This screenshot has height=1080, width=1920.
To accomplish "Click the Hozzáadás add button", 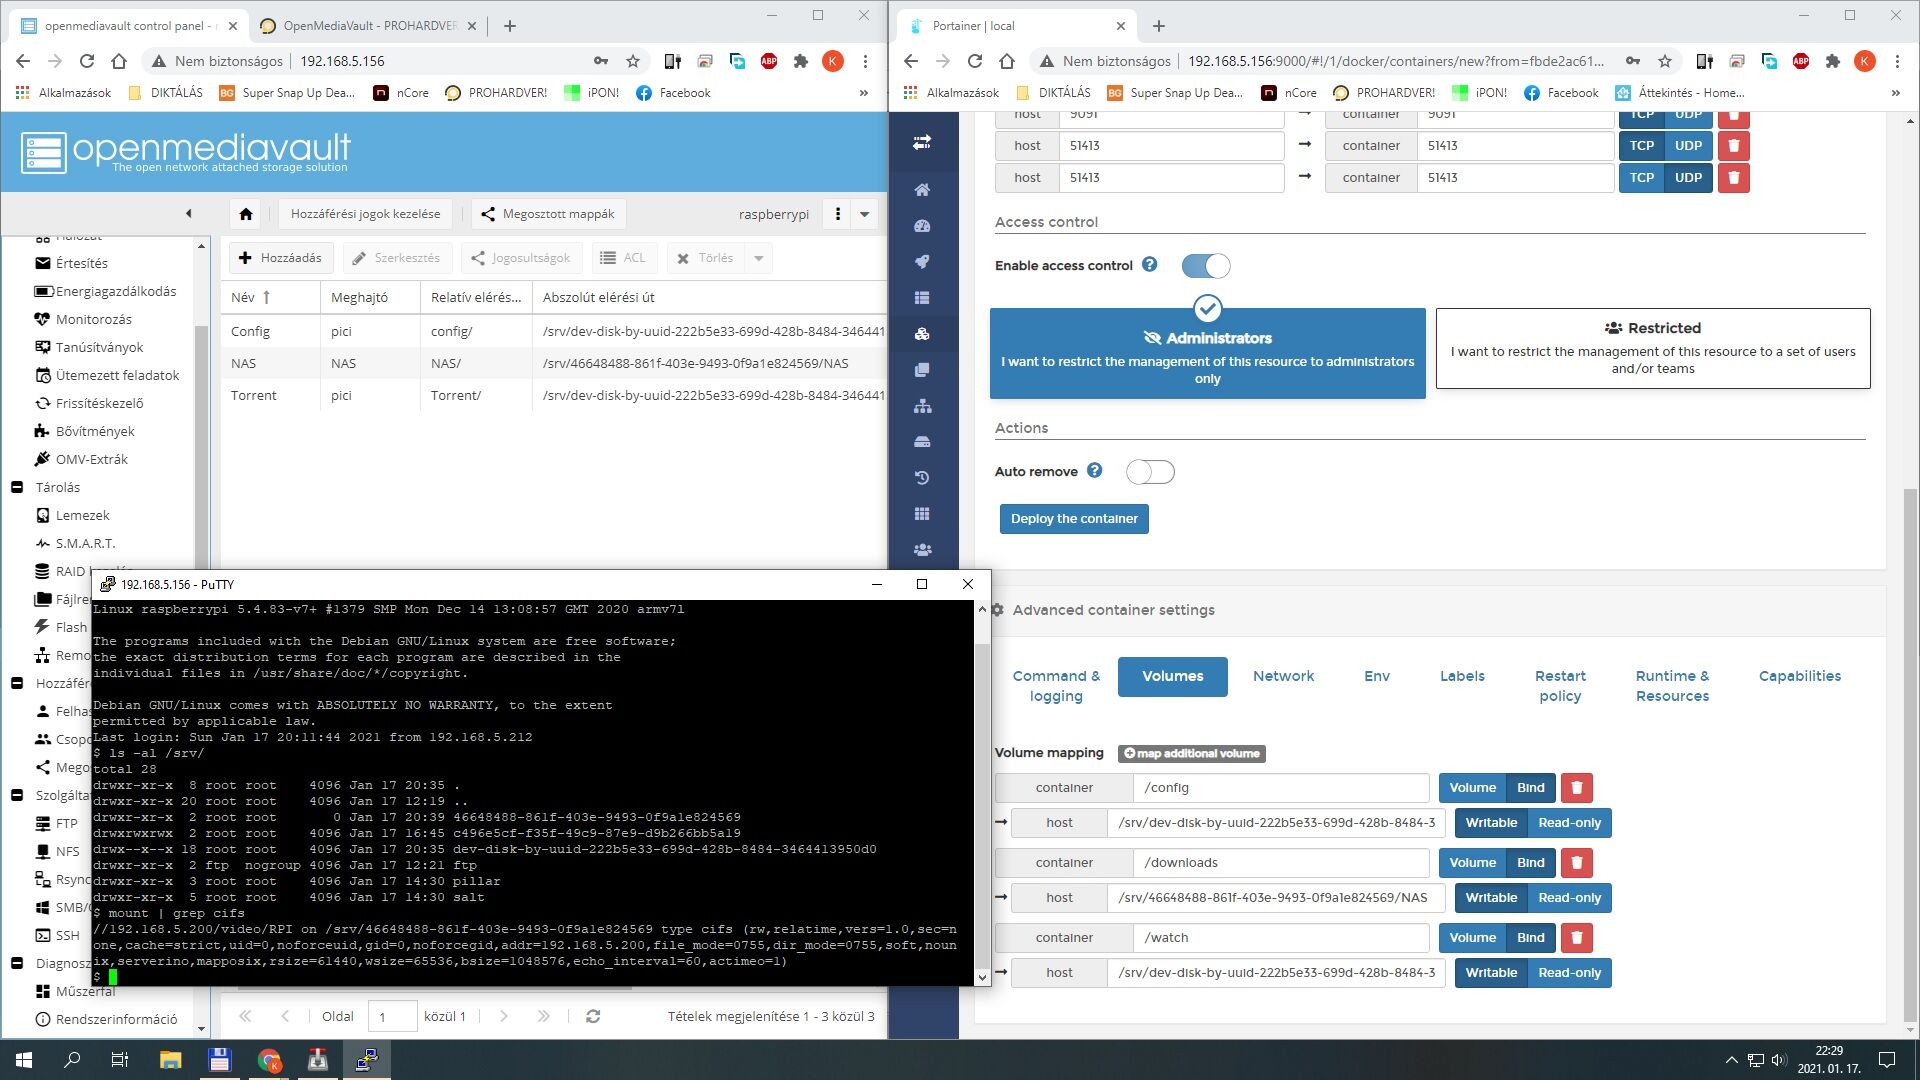I will coord(281,258).
